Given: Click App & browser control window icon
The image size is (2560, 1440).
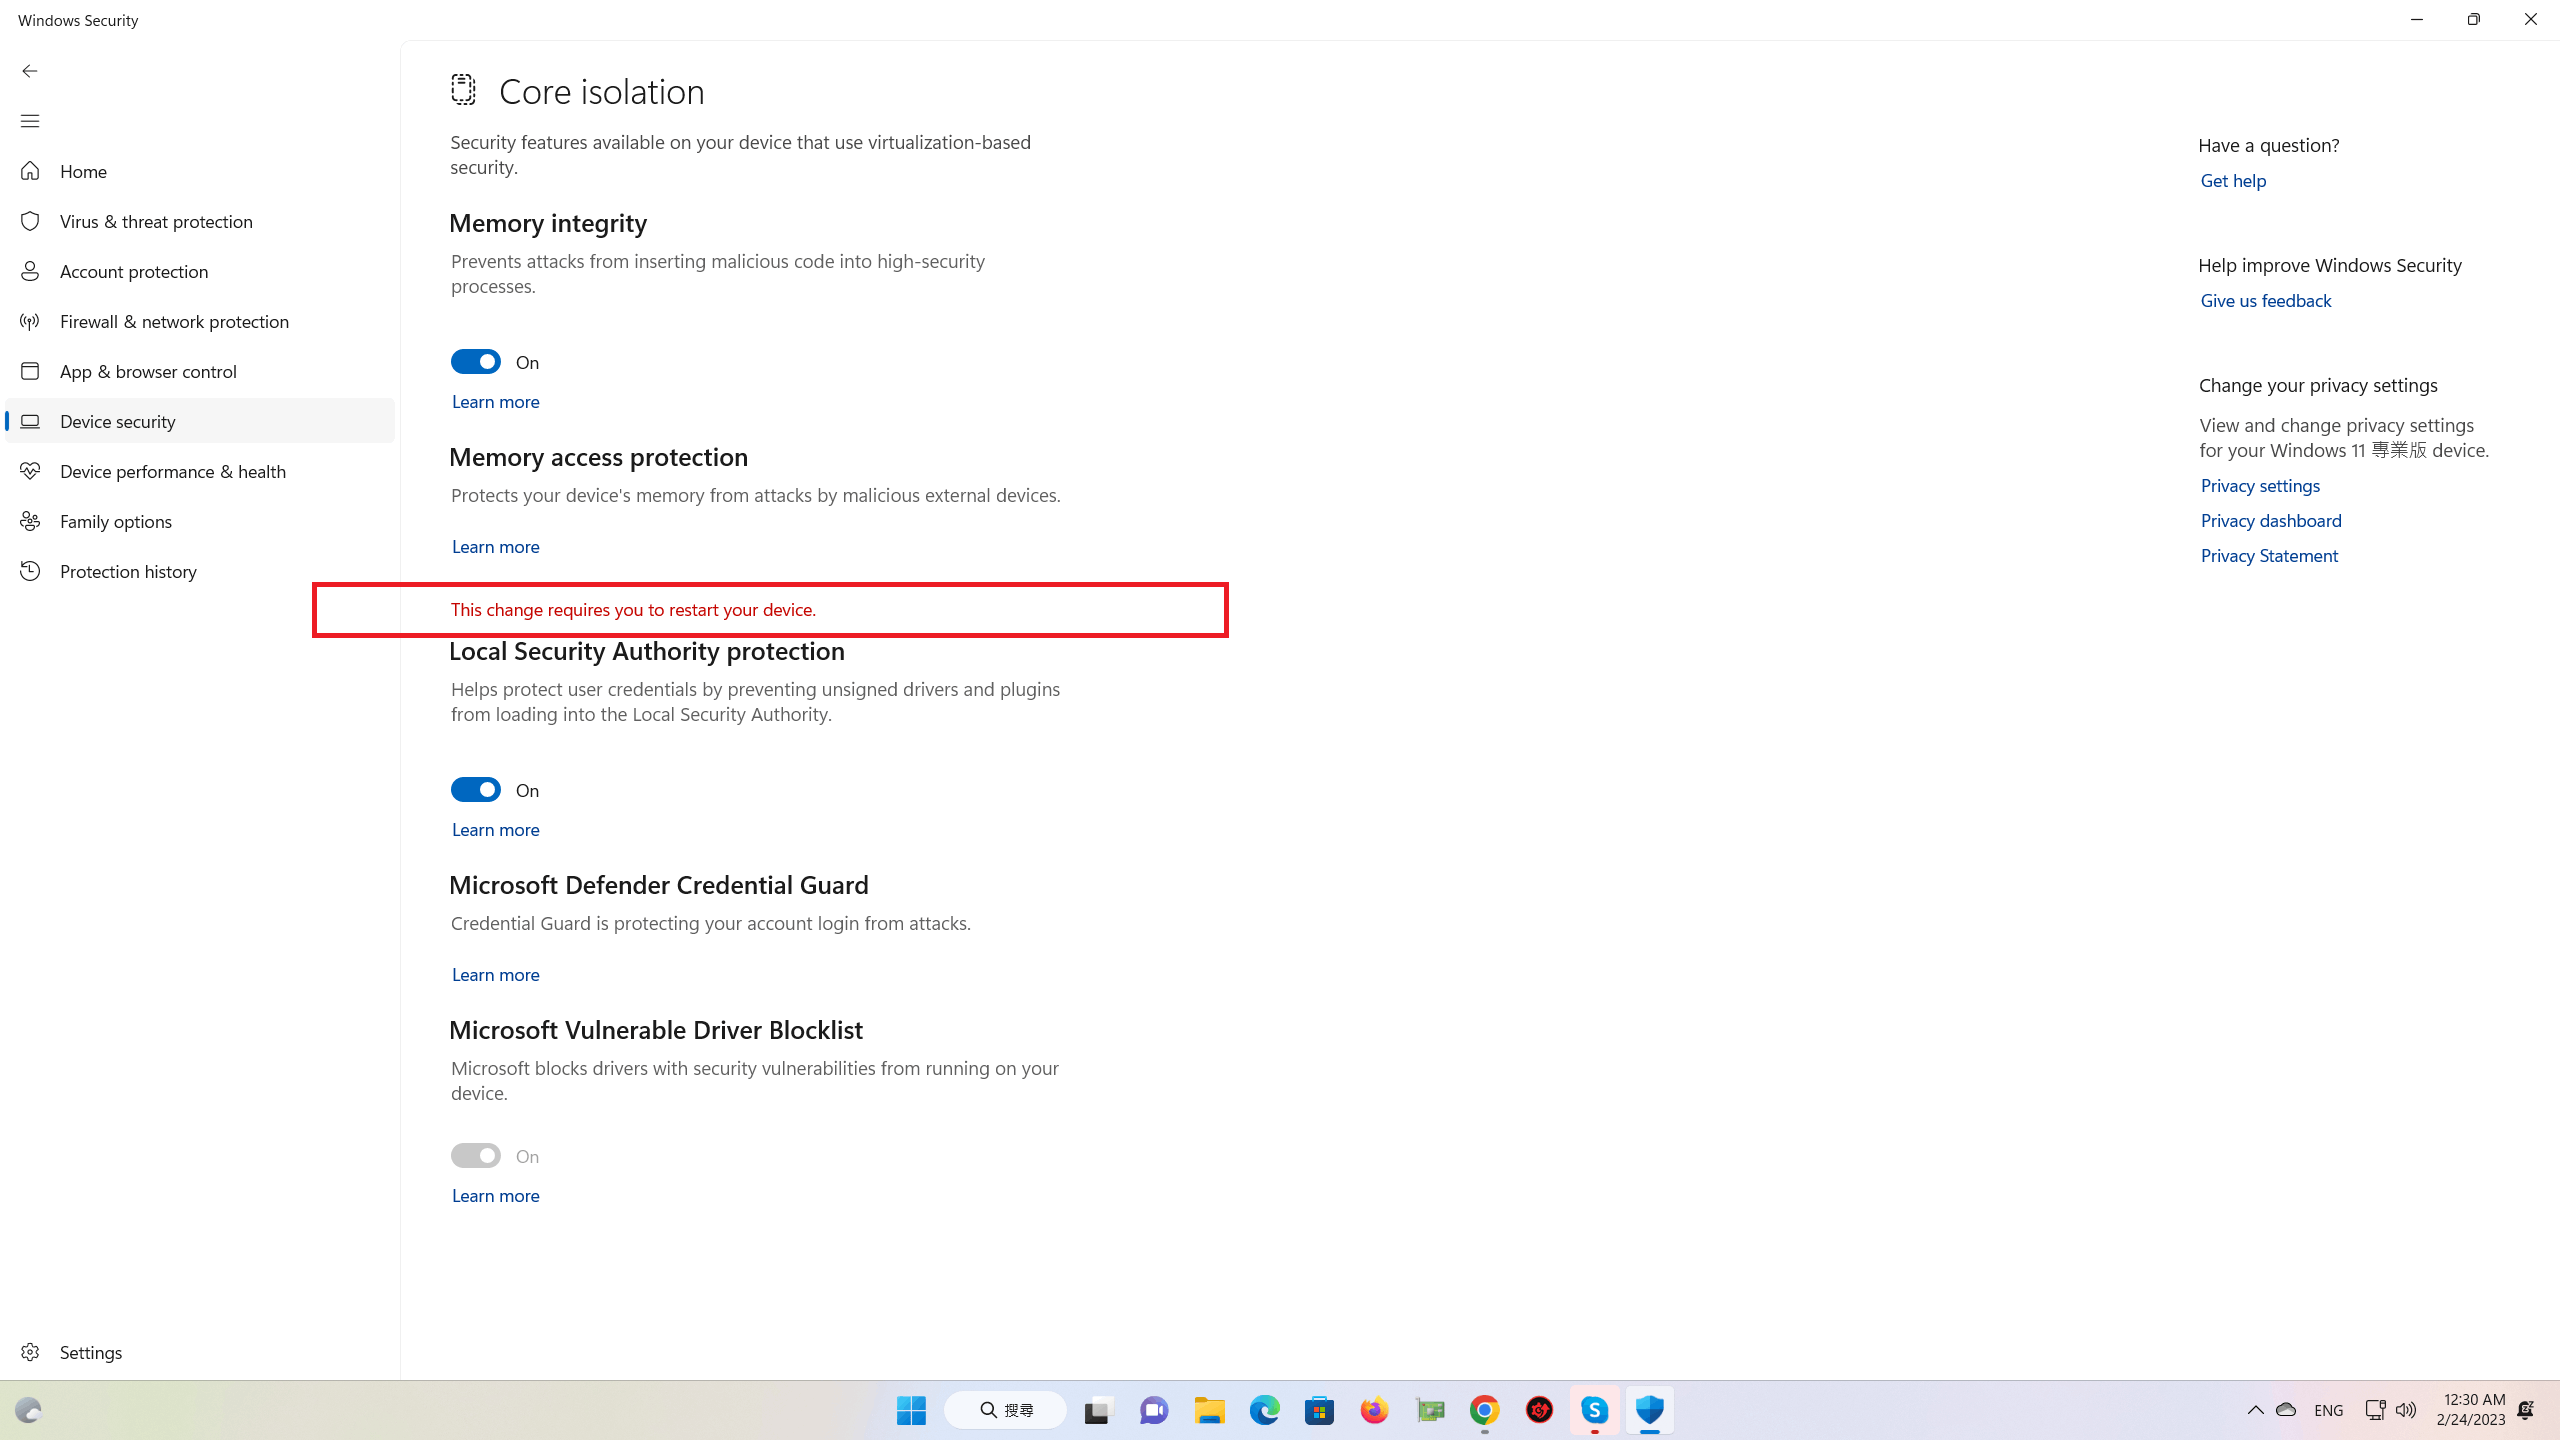Looking at the screenshot, I should coord(30,371).
